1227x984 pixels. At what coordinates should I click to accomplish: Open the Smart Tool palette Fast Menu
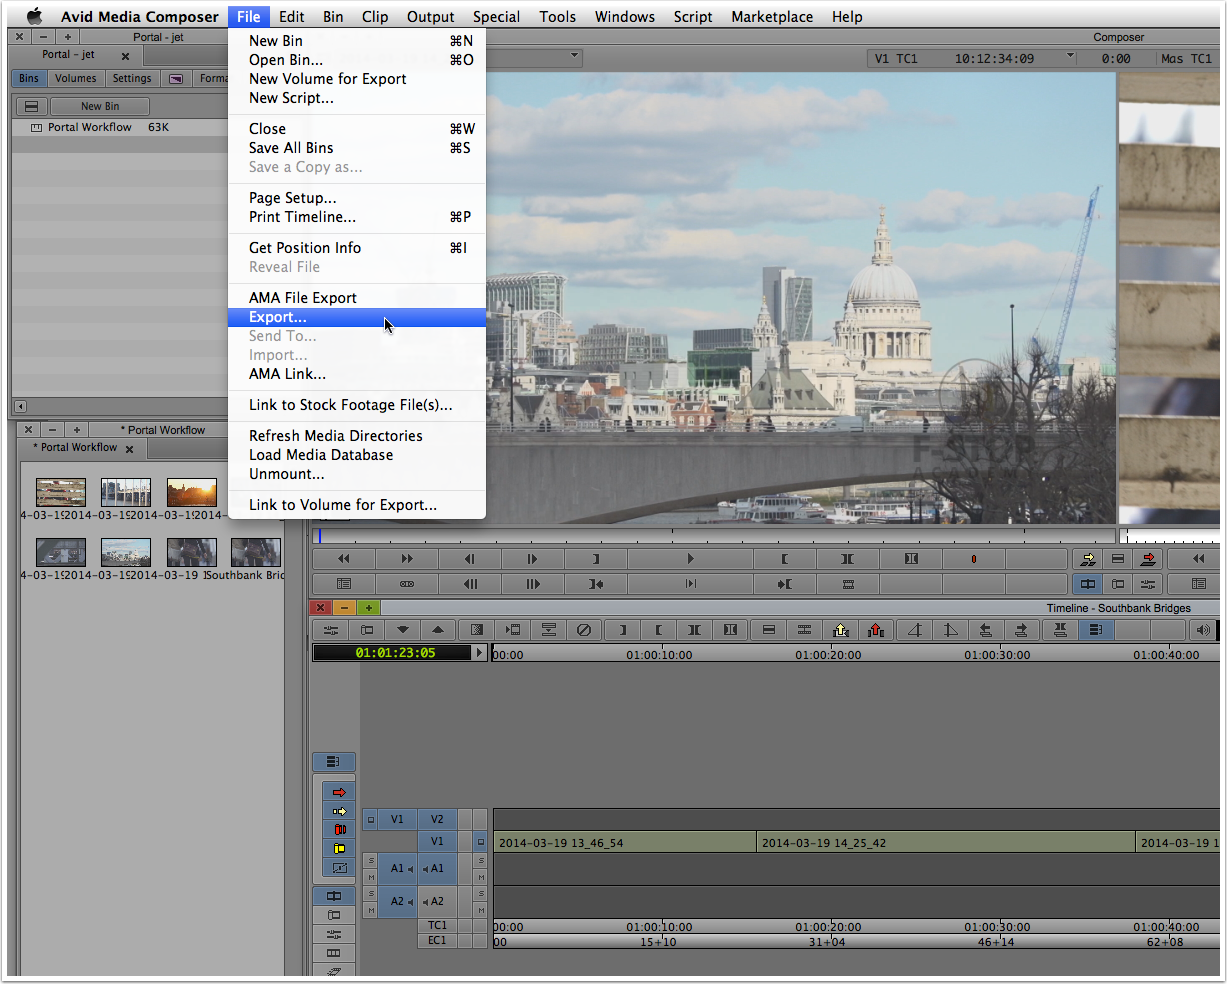click(333, 762)
